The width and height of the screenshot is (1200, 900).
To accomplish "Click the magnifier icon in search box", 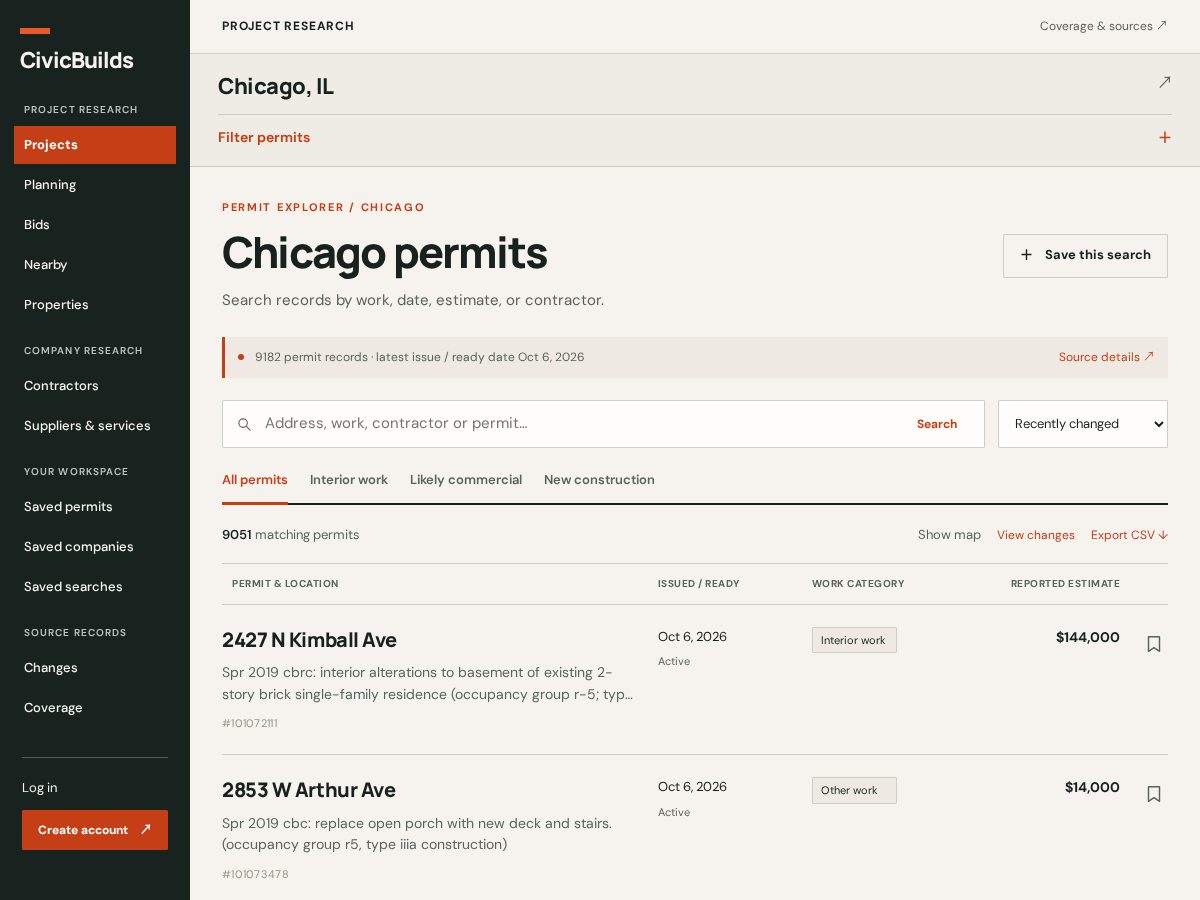I will coord(244,424).
